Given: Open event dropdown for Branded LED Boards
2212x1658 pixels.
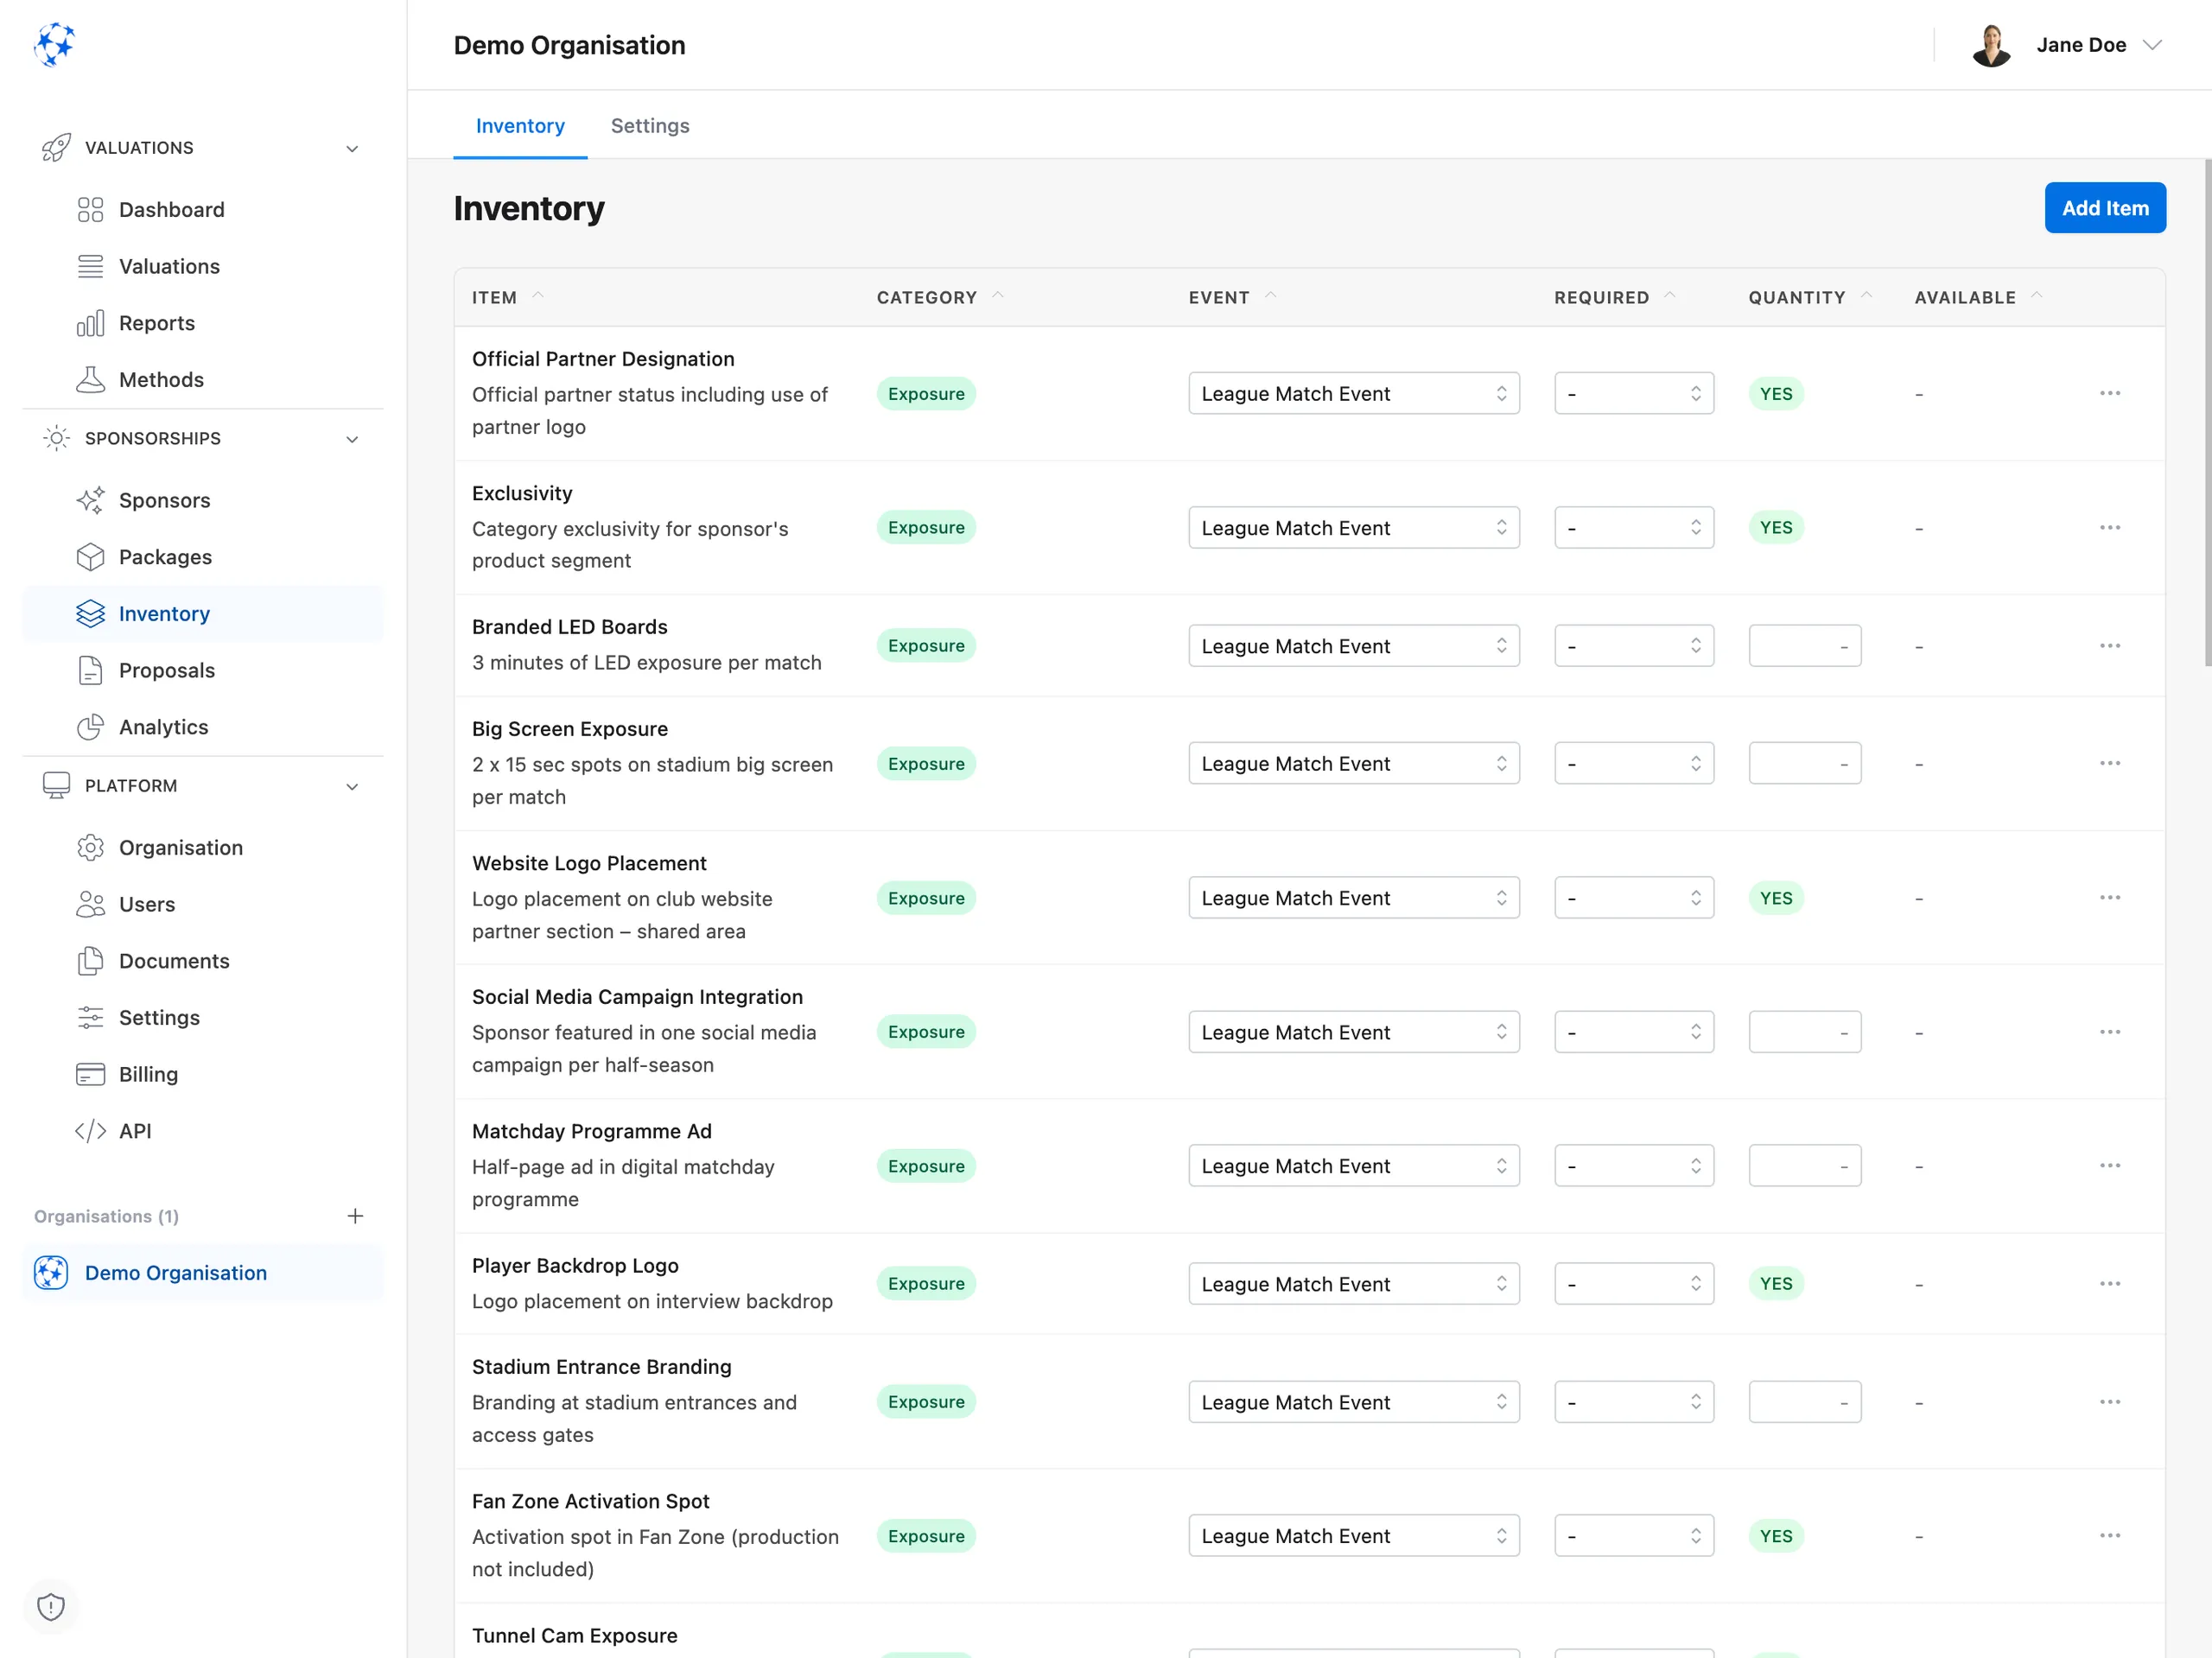Looking at the screenshot, I should 1354,646.
